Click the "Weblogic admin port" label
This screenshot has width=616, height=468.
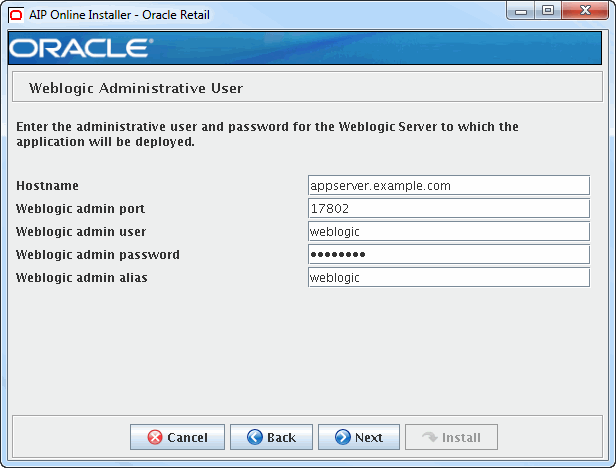81,209
